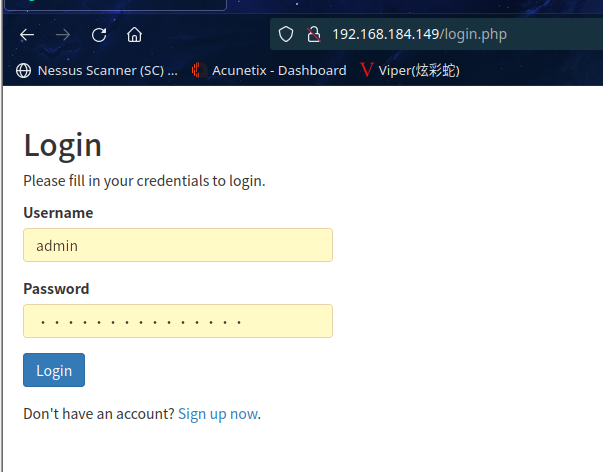Focus the Username field containing admin
603x472 pixels.
pos(177,245)
